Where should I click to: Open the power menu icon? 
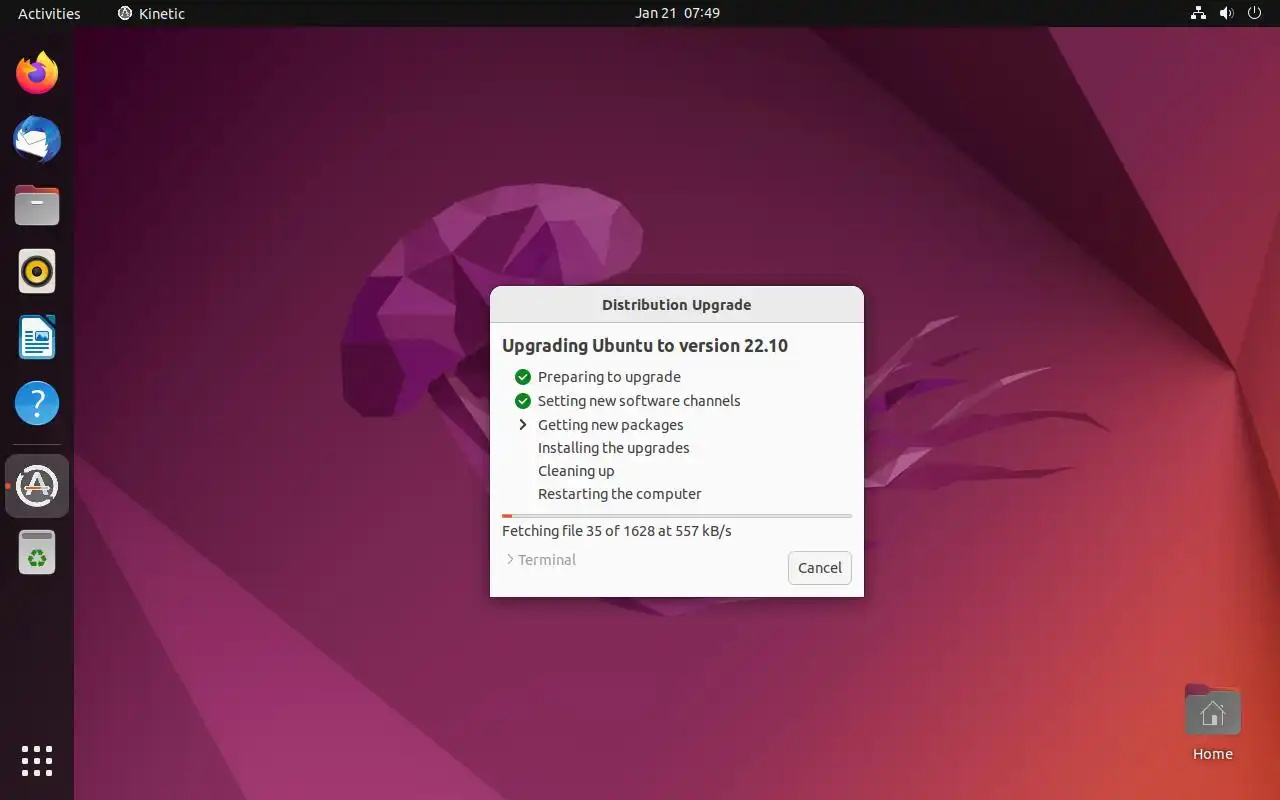point(1254,13)
